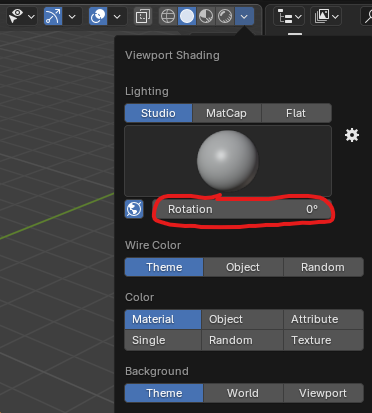Screen dimensions: 372x413
Task: Set Background to World
Action: point(243,393)
